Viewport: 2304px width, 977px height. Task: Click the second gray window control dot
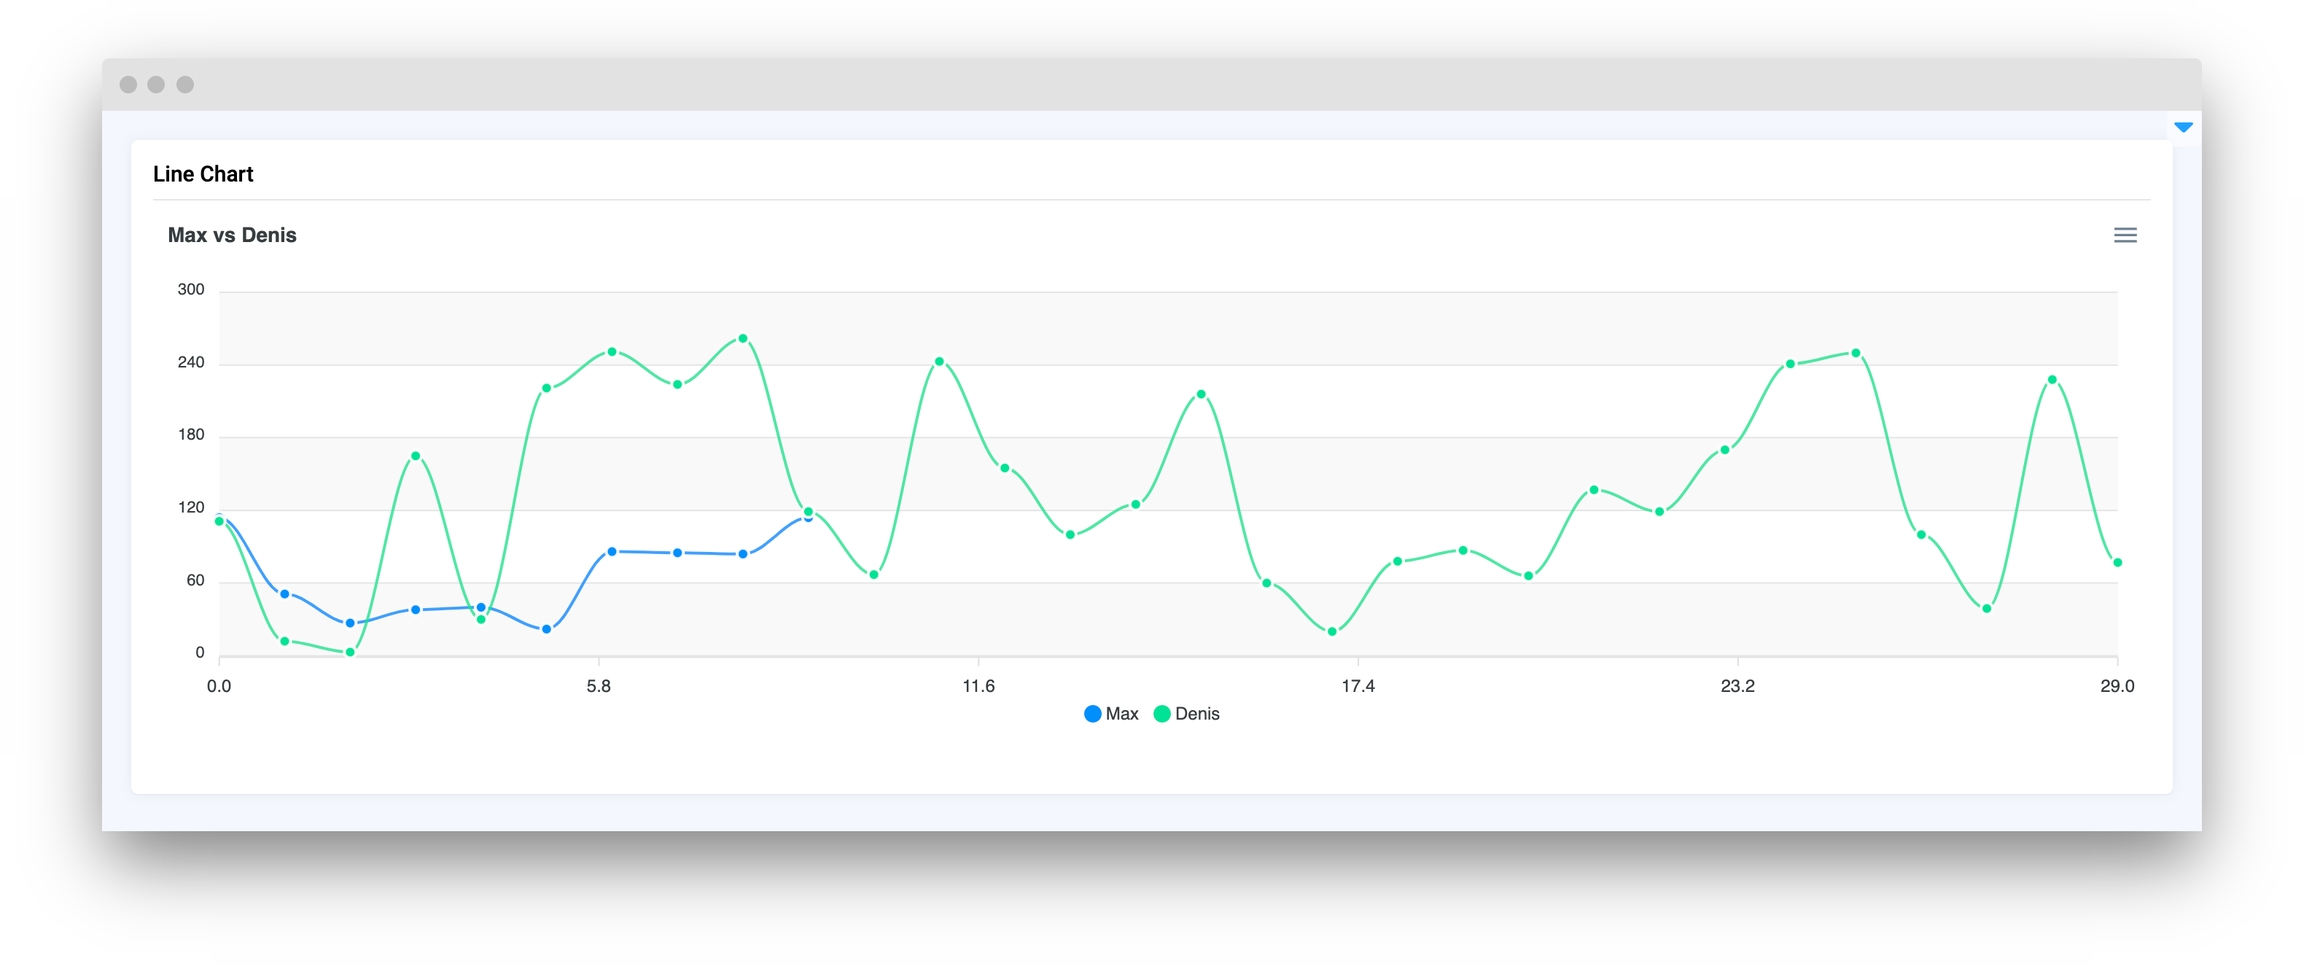(156, 84)
